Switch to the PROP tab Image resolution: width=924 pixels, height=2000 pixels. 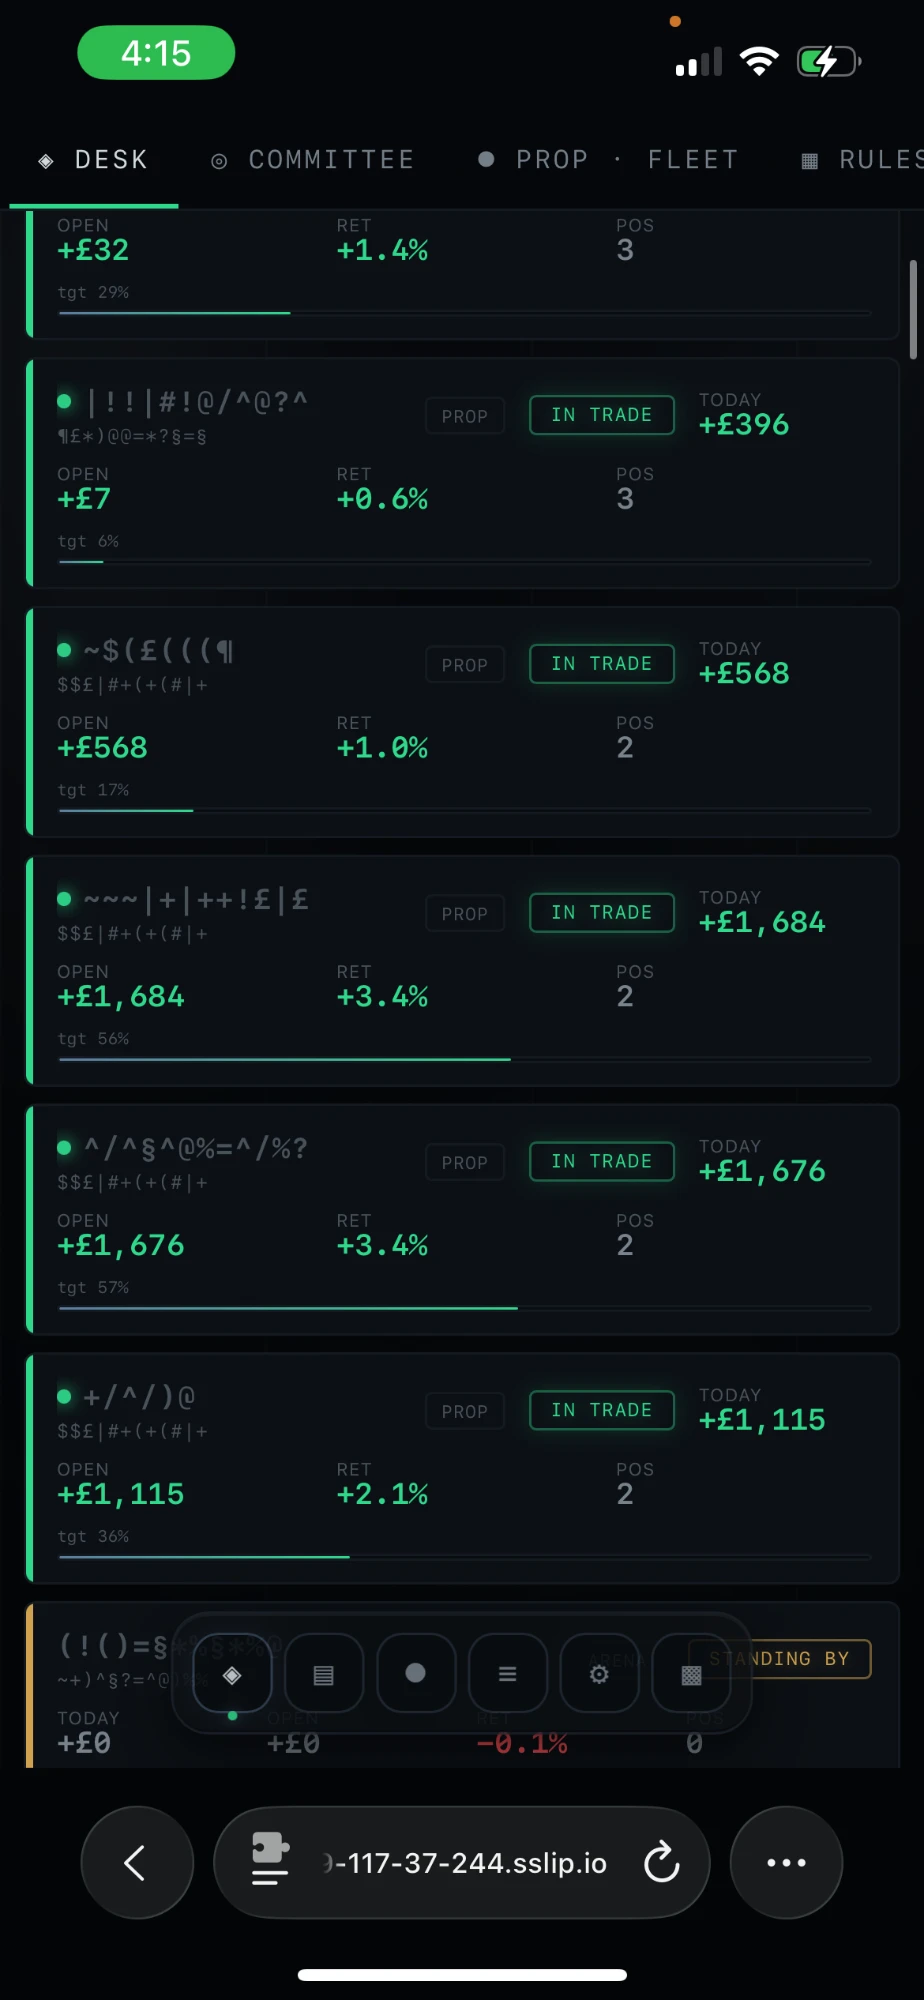point(533,160)
